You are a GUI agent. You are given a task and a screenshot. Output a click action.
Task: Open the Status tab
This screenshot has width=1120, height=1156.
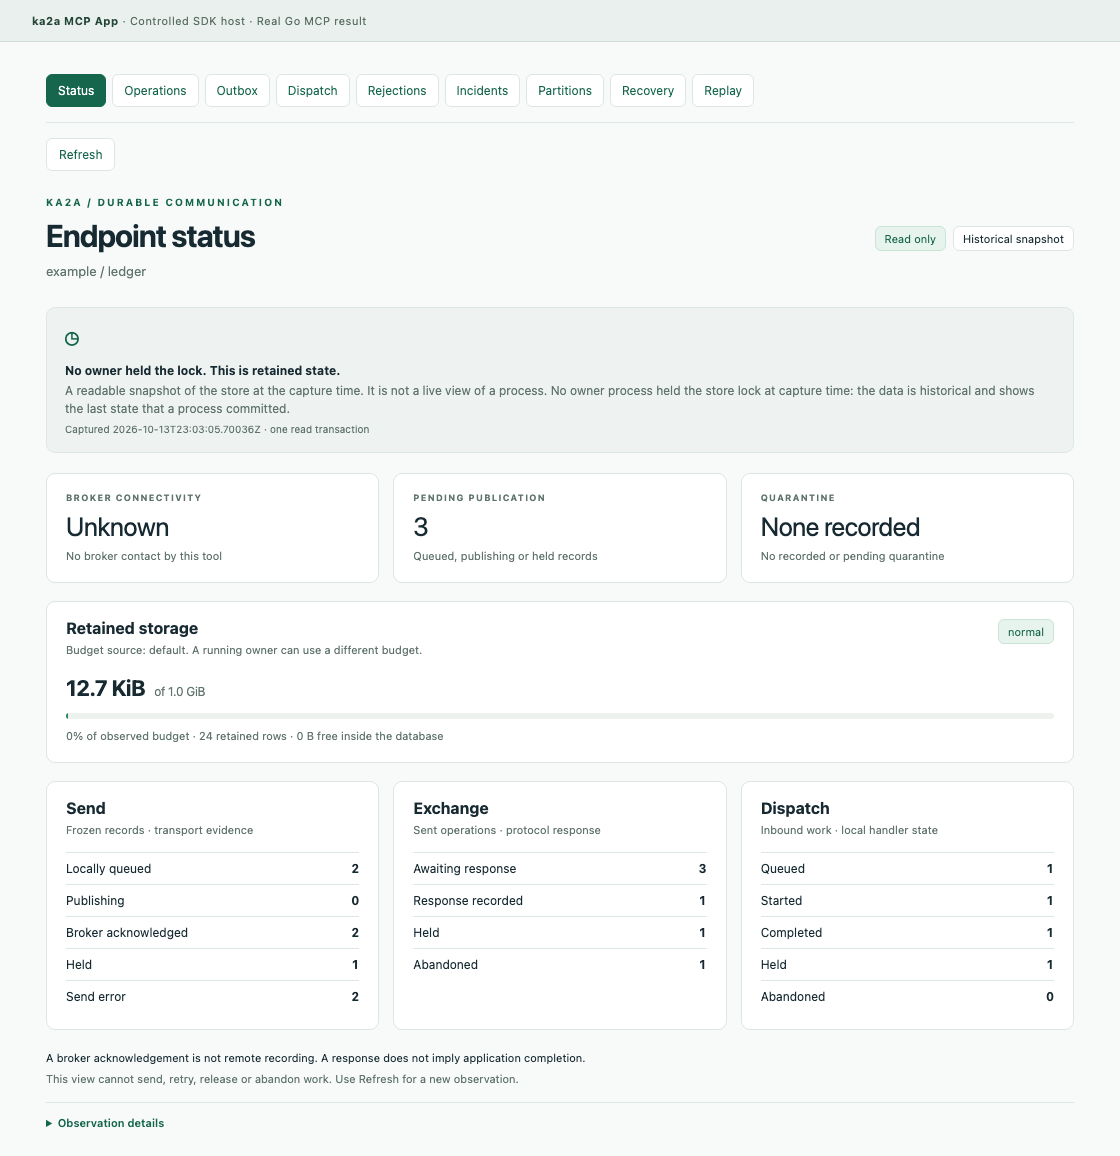76,91
